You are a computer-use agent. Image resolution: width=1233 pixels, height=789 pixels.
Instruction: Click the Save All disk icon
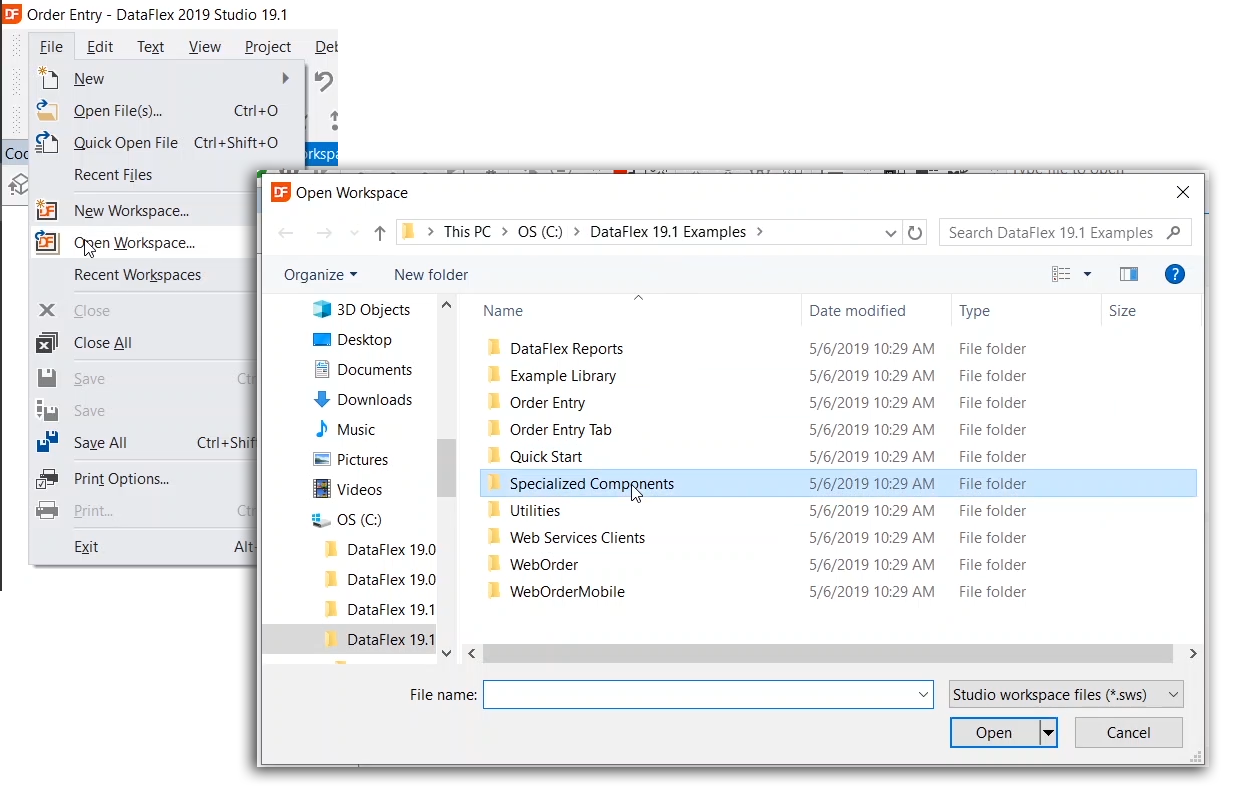tap(47, 443)
